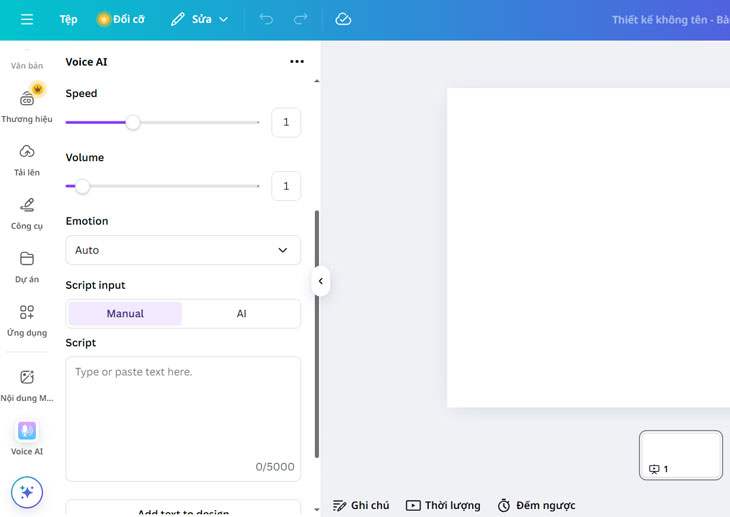Open the Tải lên upload panel
The image size is (730, 517).
pyautogui.click(x=27, y=158)
